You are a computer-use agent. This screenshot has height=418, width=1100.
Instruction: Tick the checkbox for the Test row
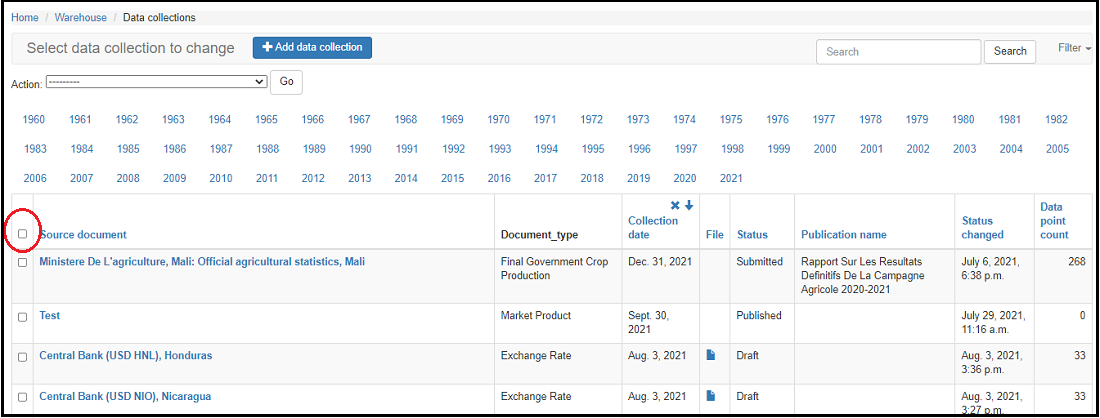pos(23,316)
